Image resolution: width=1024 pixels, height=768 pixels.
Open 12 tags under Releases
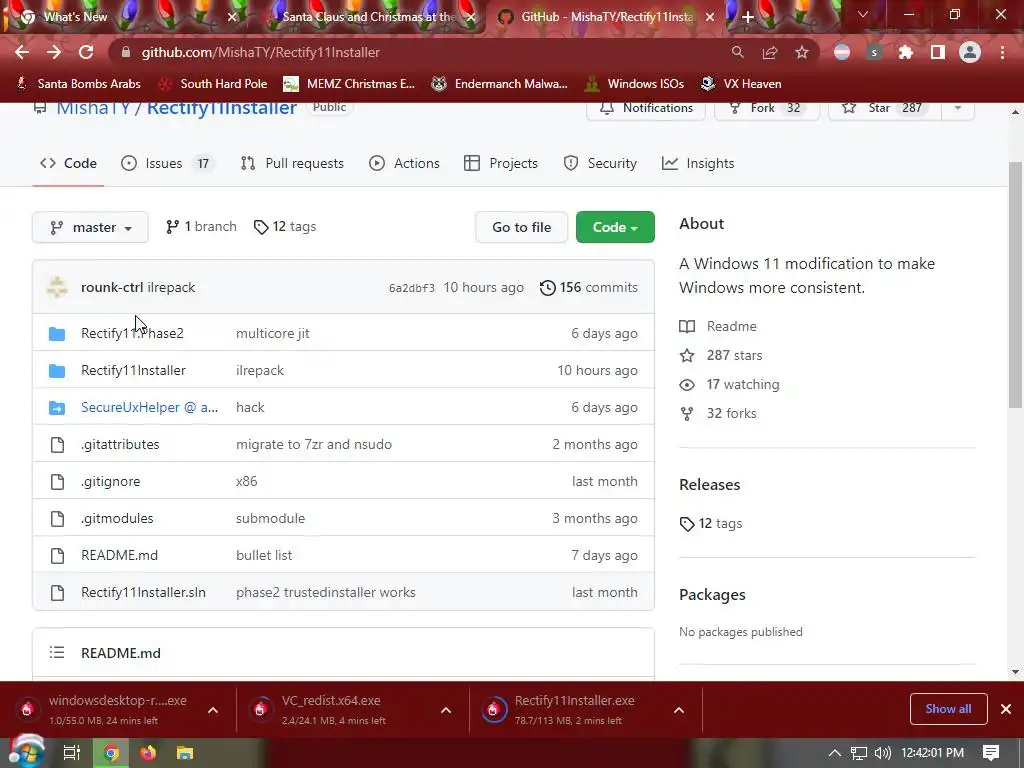click(x=711, y=524)
